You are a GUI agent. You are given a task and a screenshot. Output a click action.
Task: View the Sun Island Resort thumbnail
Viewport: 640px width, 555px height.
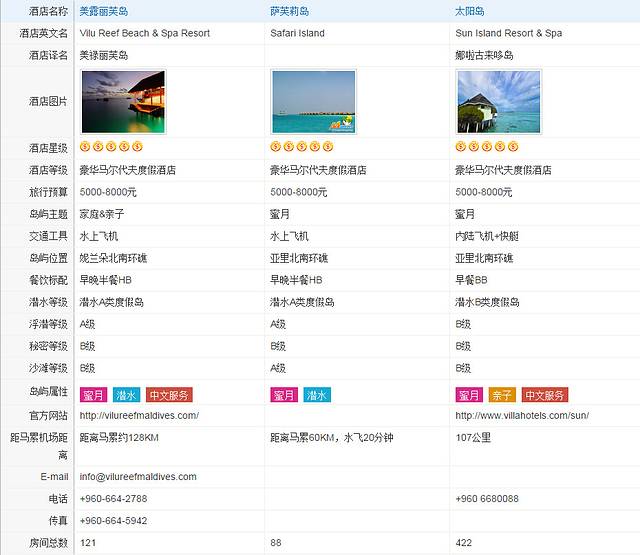pyautogui.click(x=498, y=101)
